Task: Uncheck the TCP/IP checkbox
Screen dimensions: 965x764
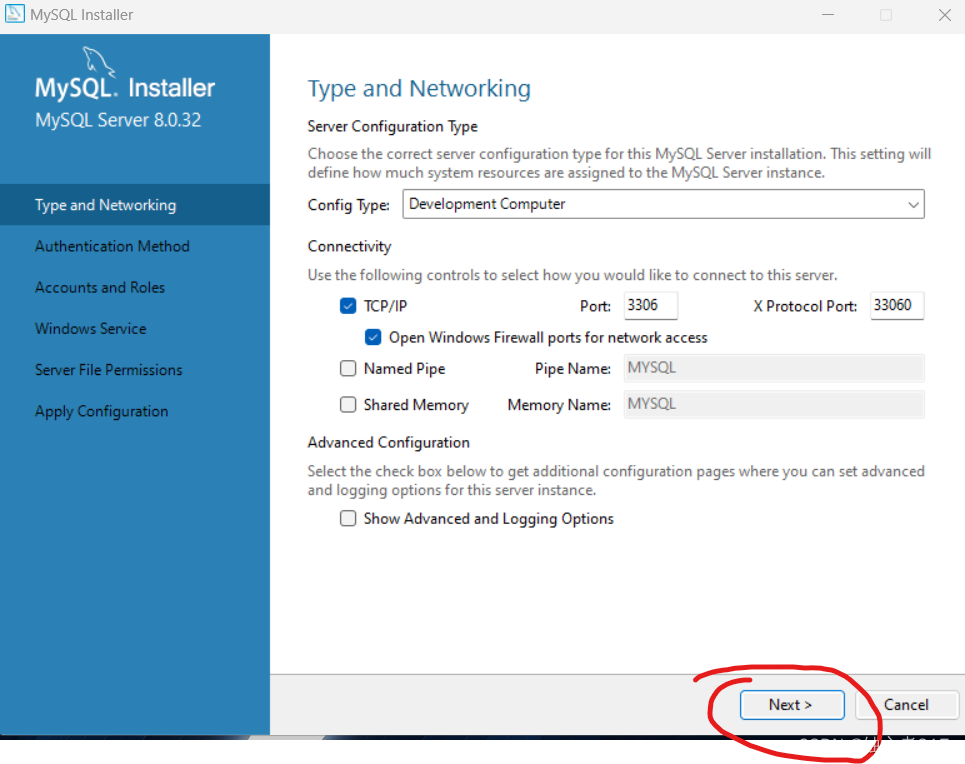Action: tap(348, 306)
